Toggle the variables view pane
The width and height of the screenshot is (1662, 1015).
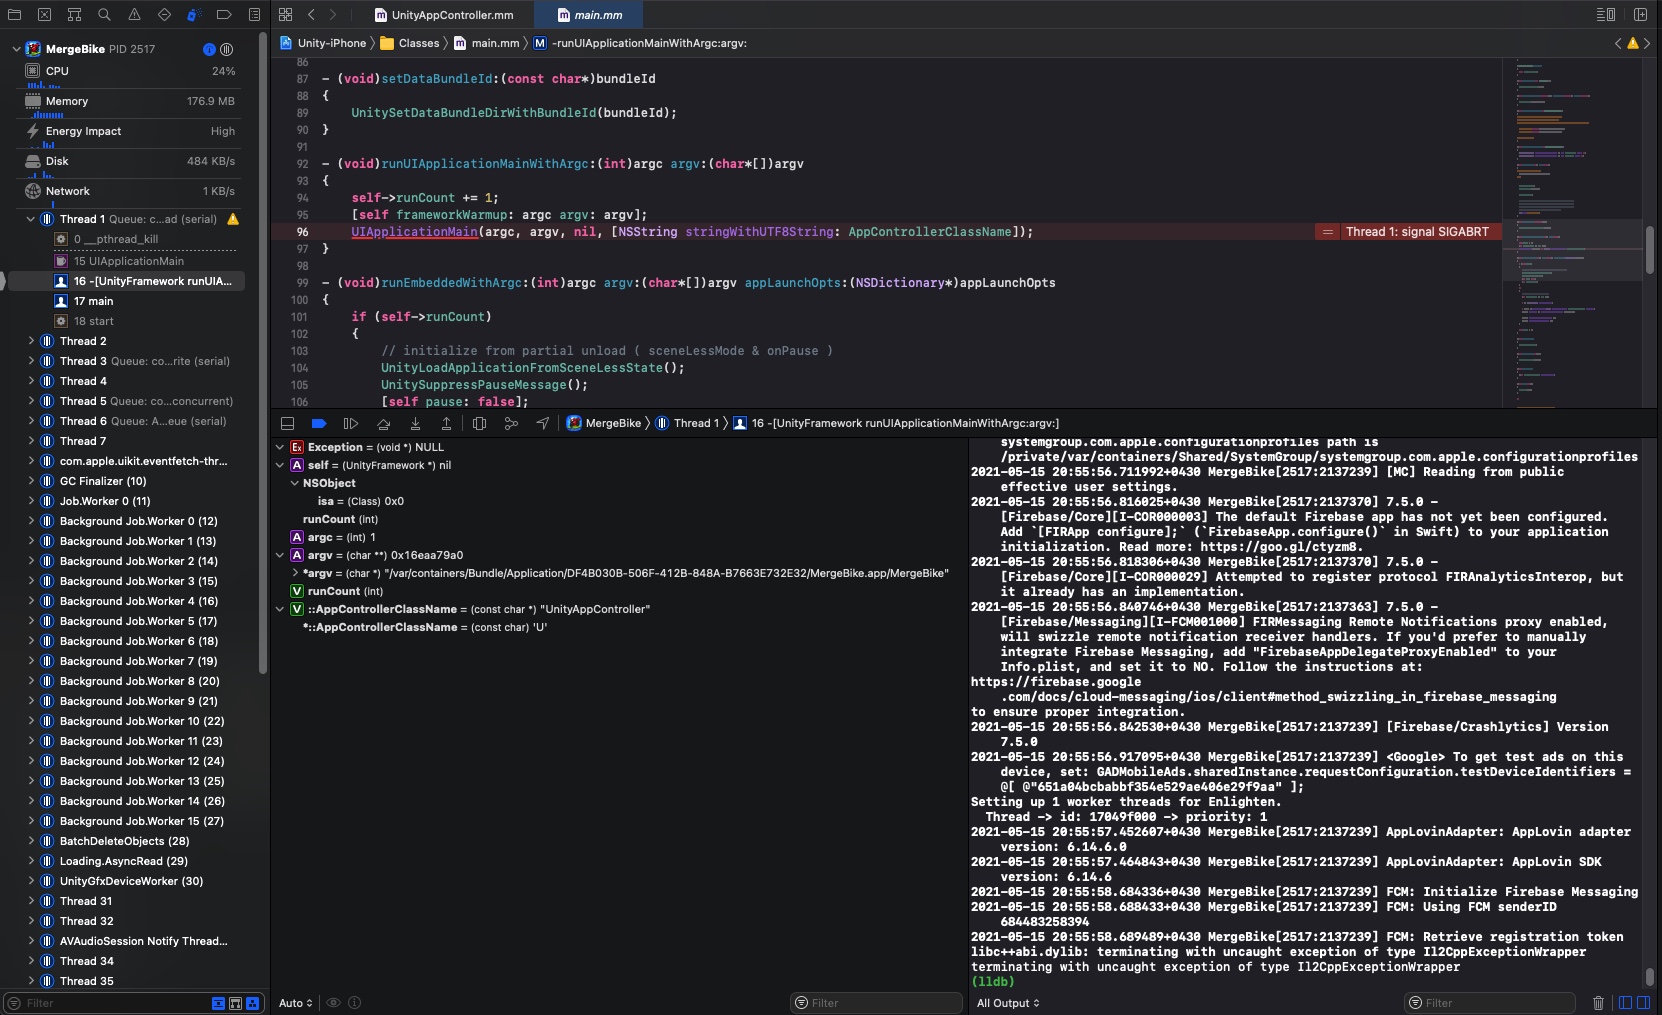point(1627,1003)
